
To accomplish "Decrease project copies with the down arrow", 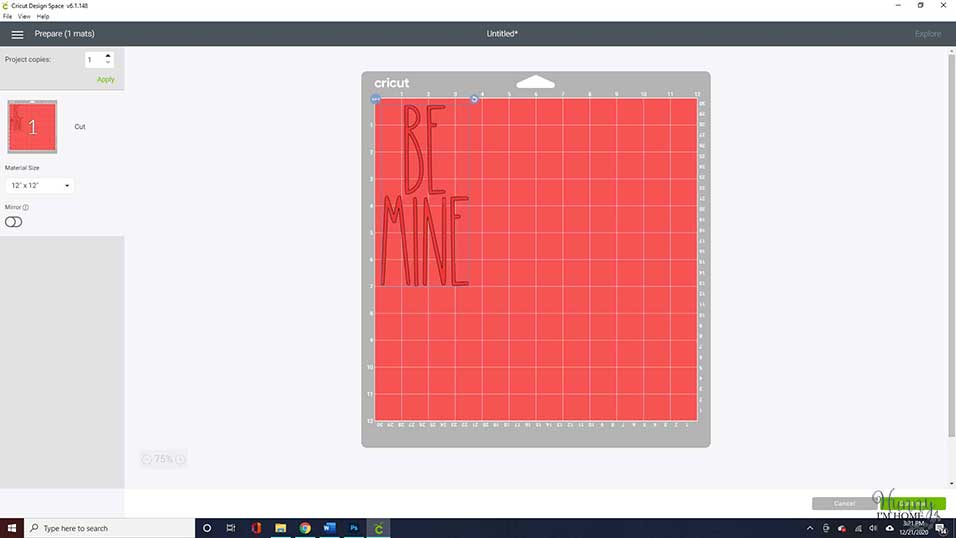I will coord(108,62).
